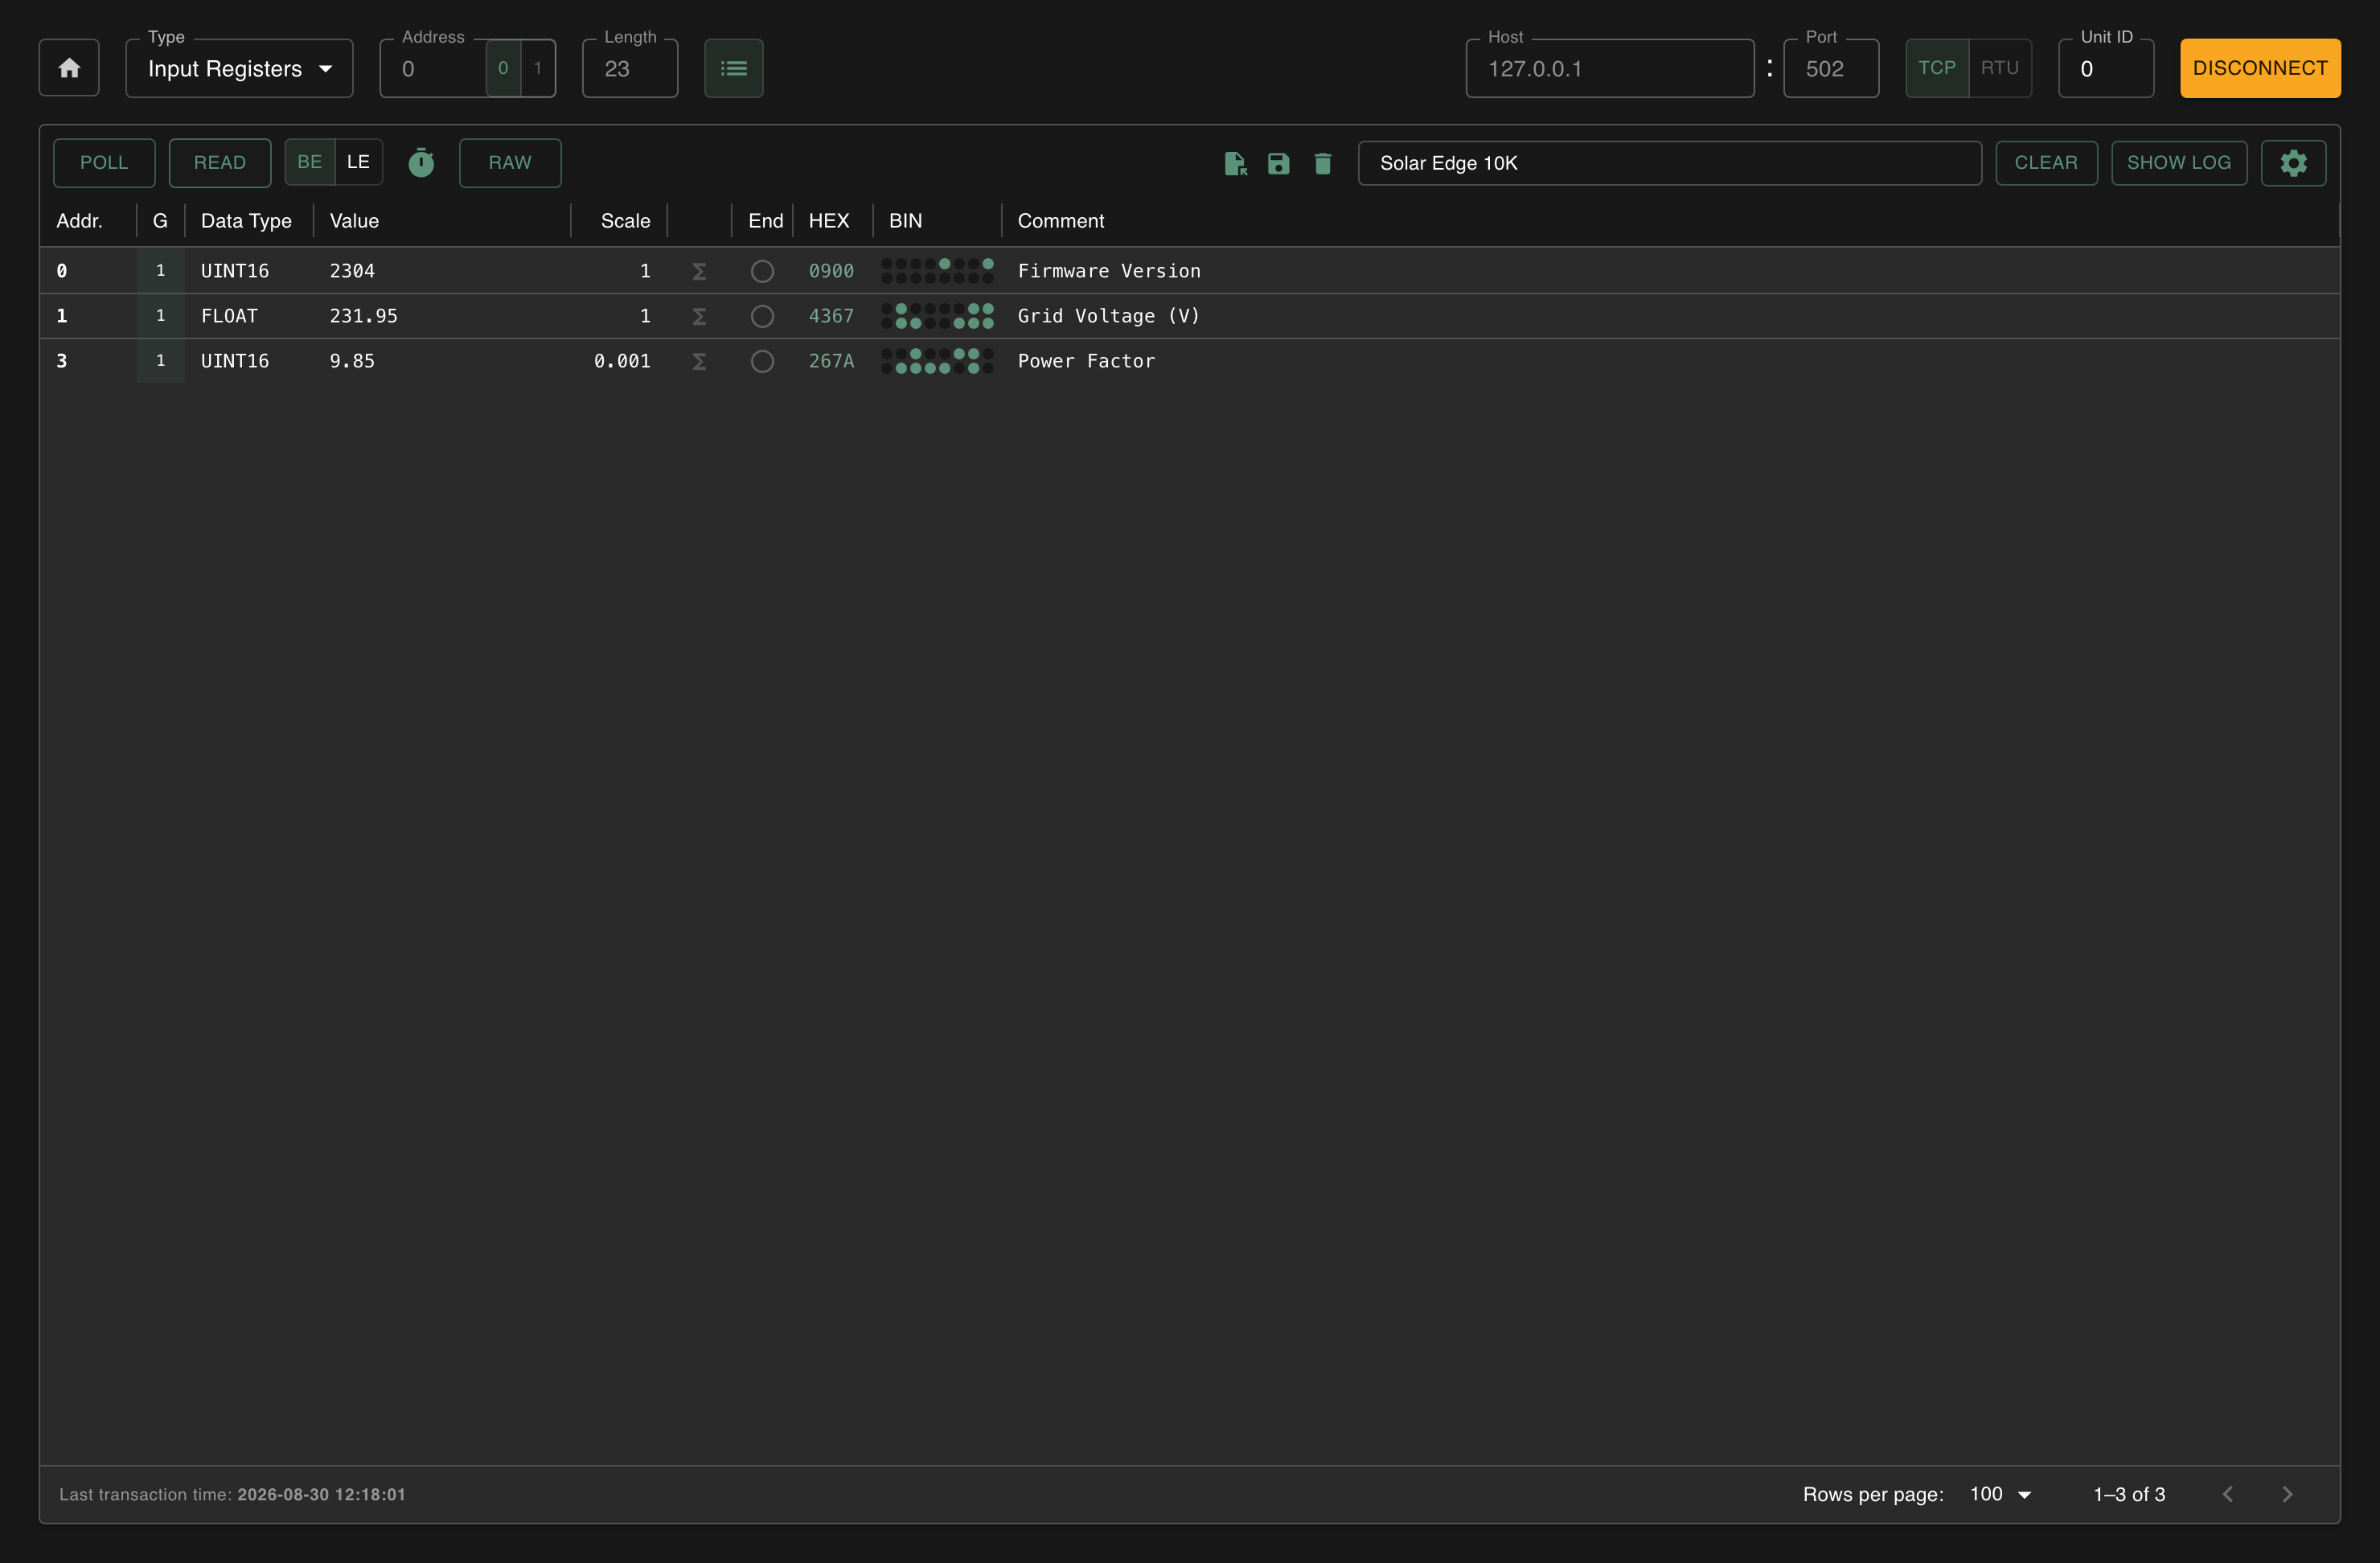Click the Unit ID input field

[x=2106, y=68]
